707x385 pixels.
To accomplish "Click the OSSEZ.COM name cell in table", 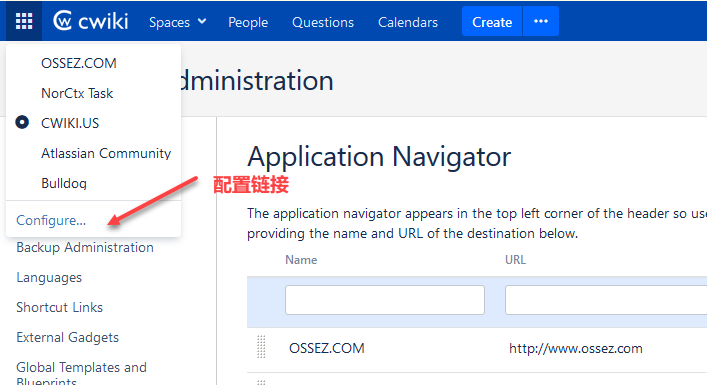I will tap(327, 348).
